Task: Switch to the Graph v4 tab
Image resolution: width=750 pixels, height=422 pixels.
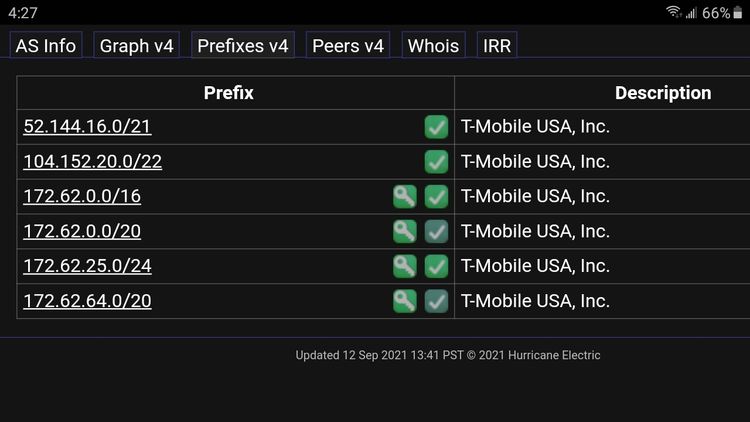Action: [x=136, y=45]
